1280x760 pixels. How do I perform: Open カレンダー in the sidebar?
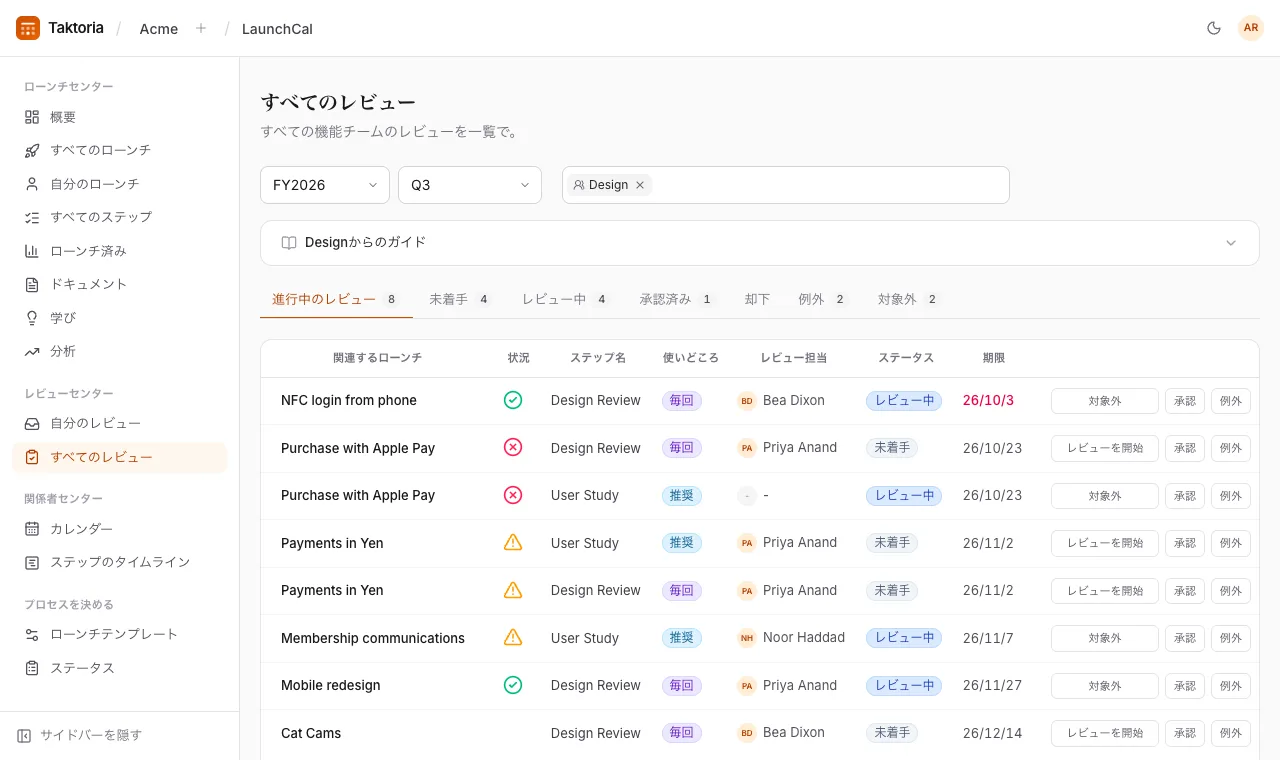point(120,529)
